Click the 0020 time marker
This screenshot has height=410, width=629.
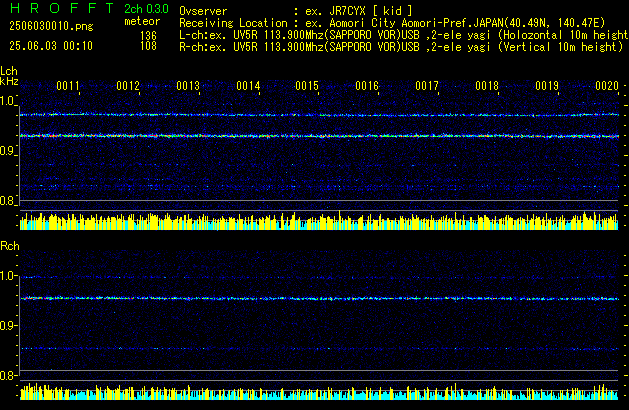pos(607,86)
